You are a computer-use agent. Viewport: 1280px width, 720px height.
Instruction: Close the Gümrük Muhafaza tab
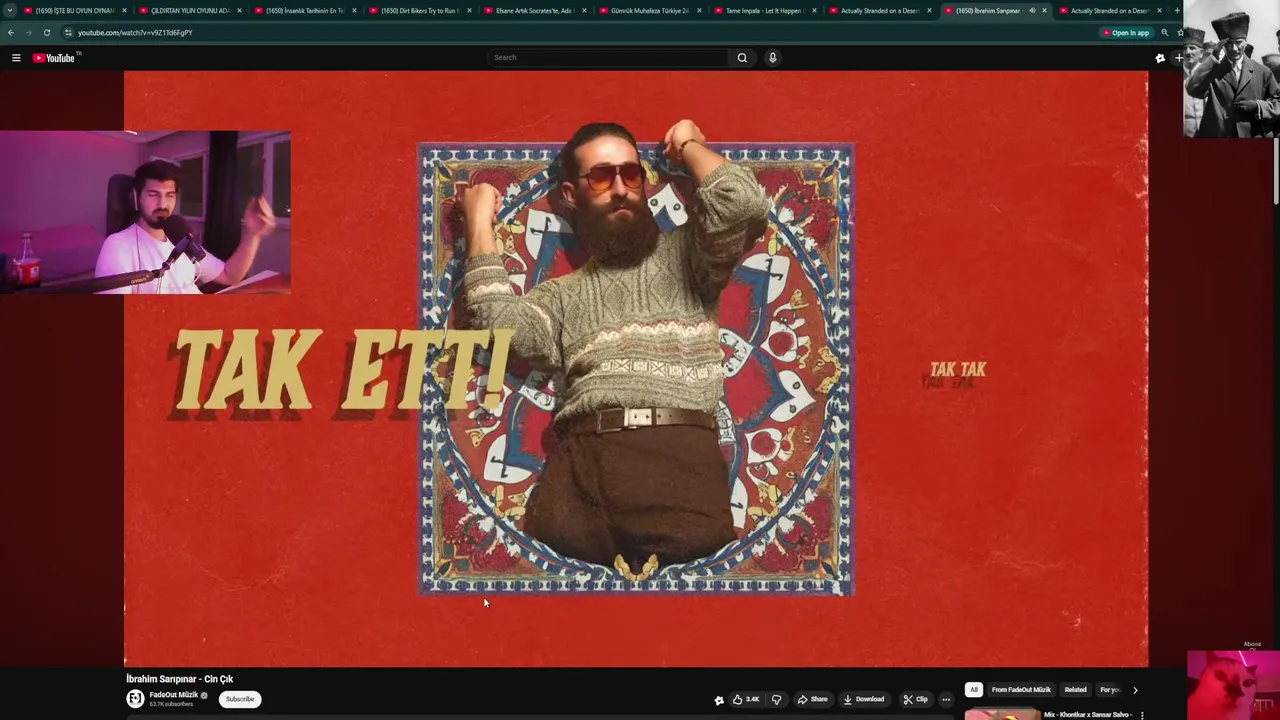click(x=699, y=11)
